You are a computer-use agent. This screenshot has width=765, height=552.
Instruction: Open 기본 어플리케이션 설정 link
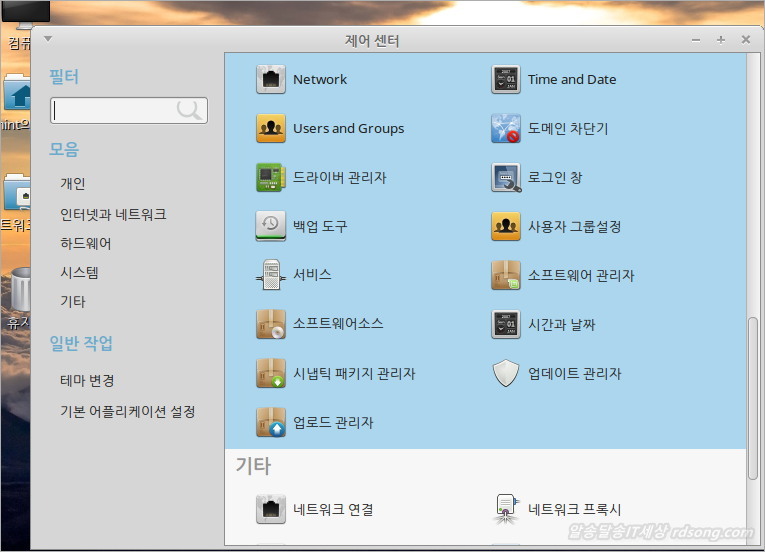127,411
